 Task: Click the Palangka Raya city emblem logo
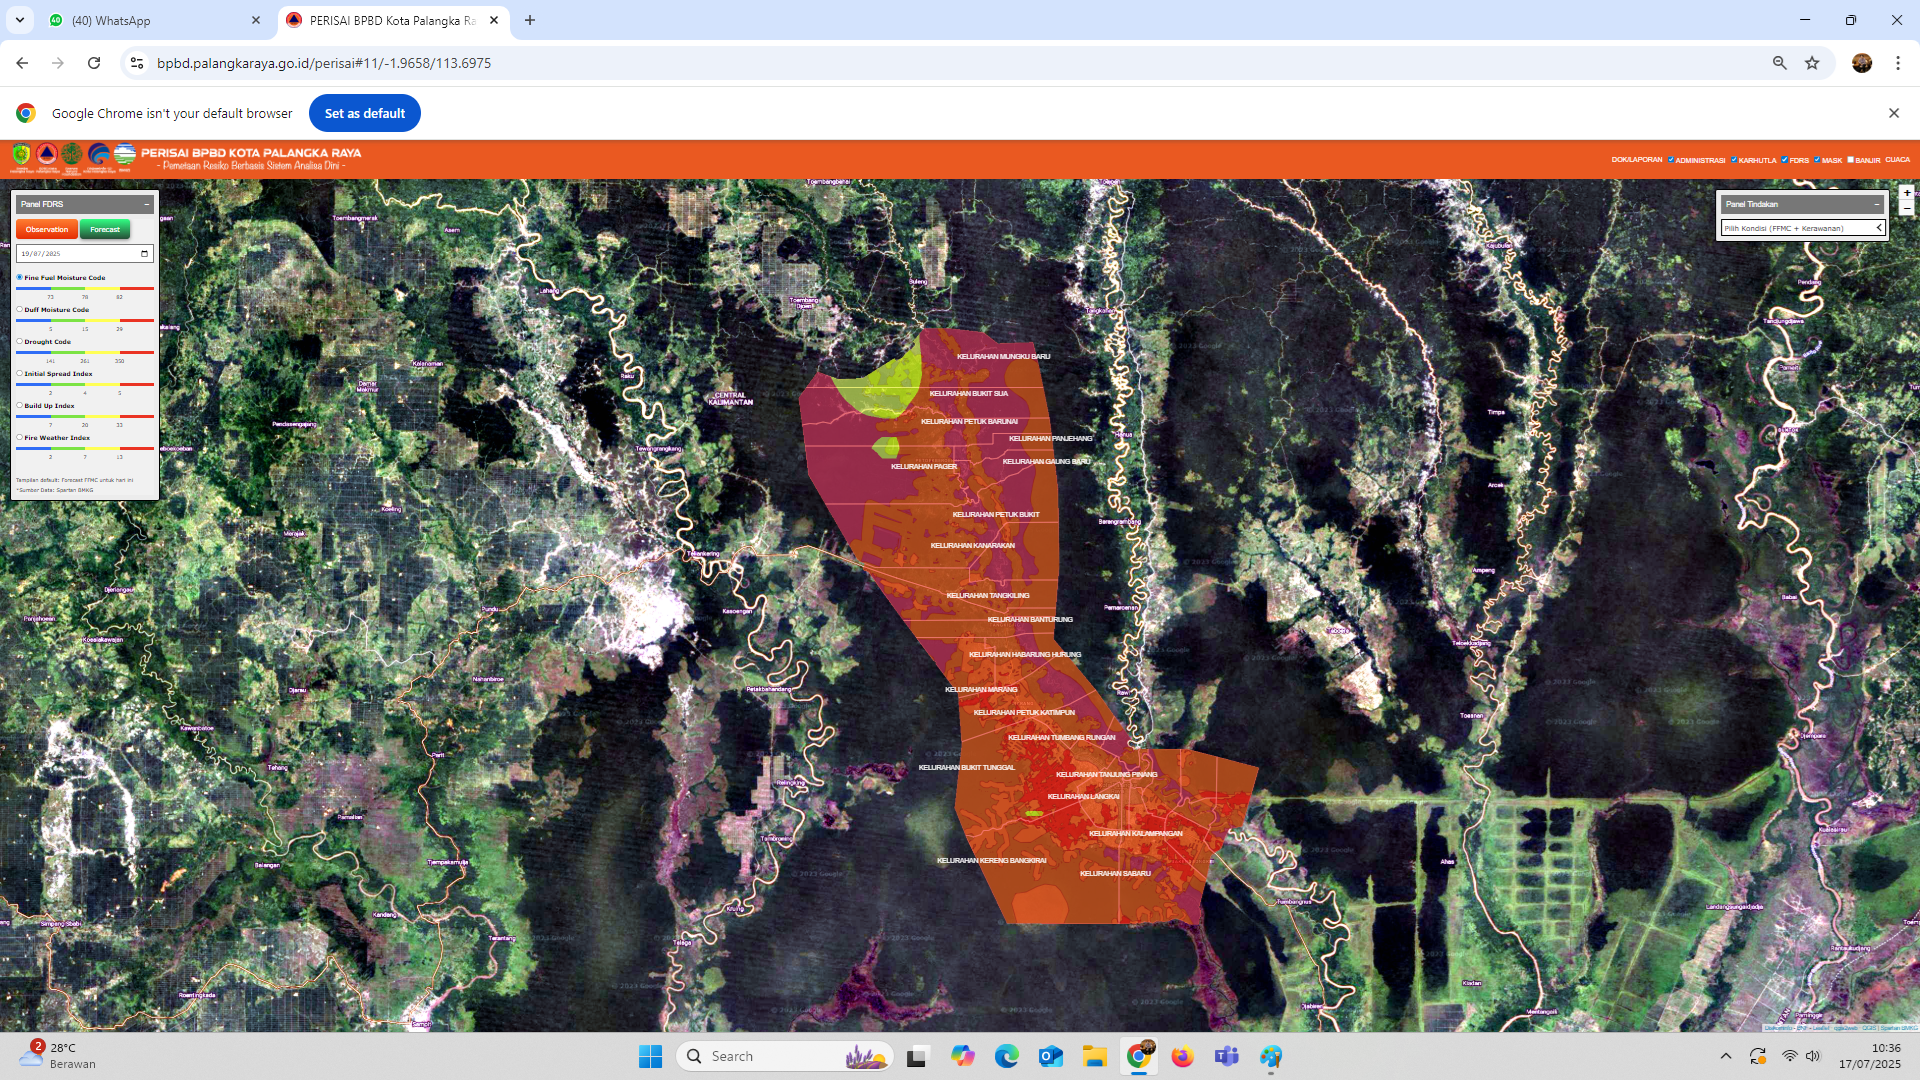click(21, 155)
